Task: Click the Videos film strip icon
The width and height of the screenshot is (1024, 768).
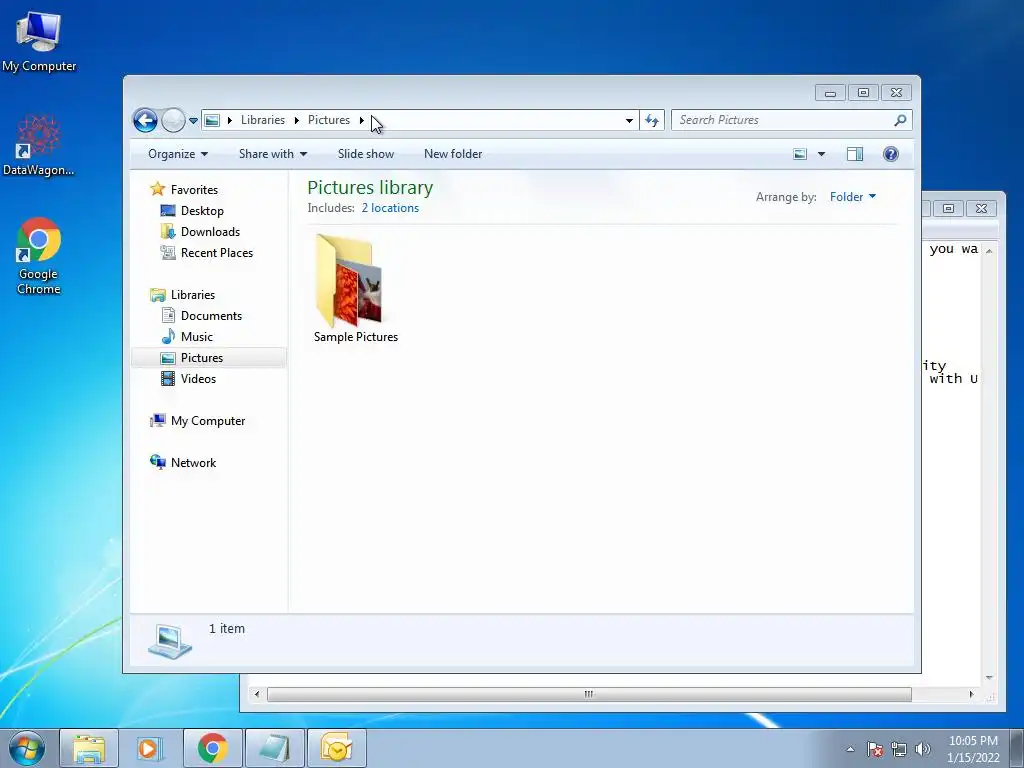Action: point(168,379)
